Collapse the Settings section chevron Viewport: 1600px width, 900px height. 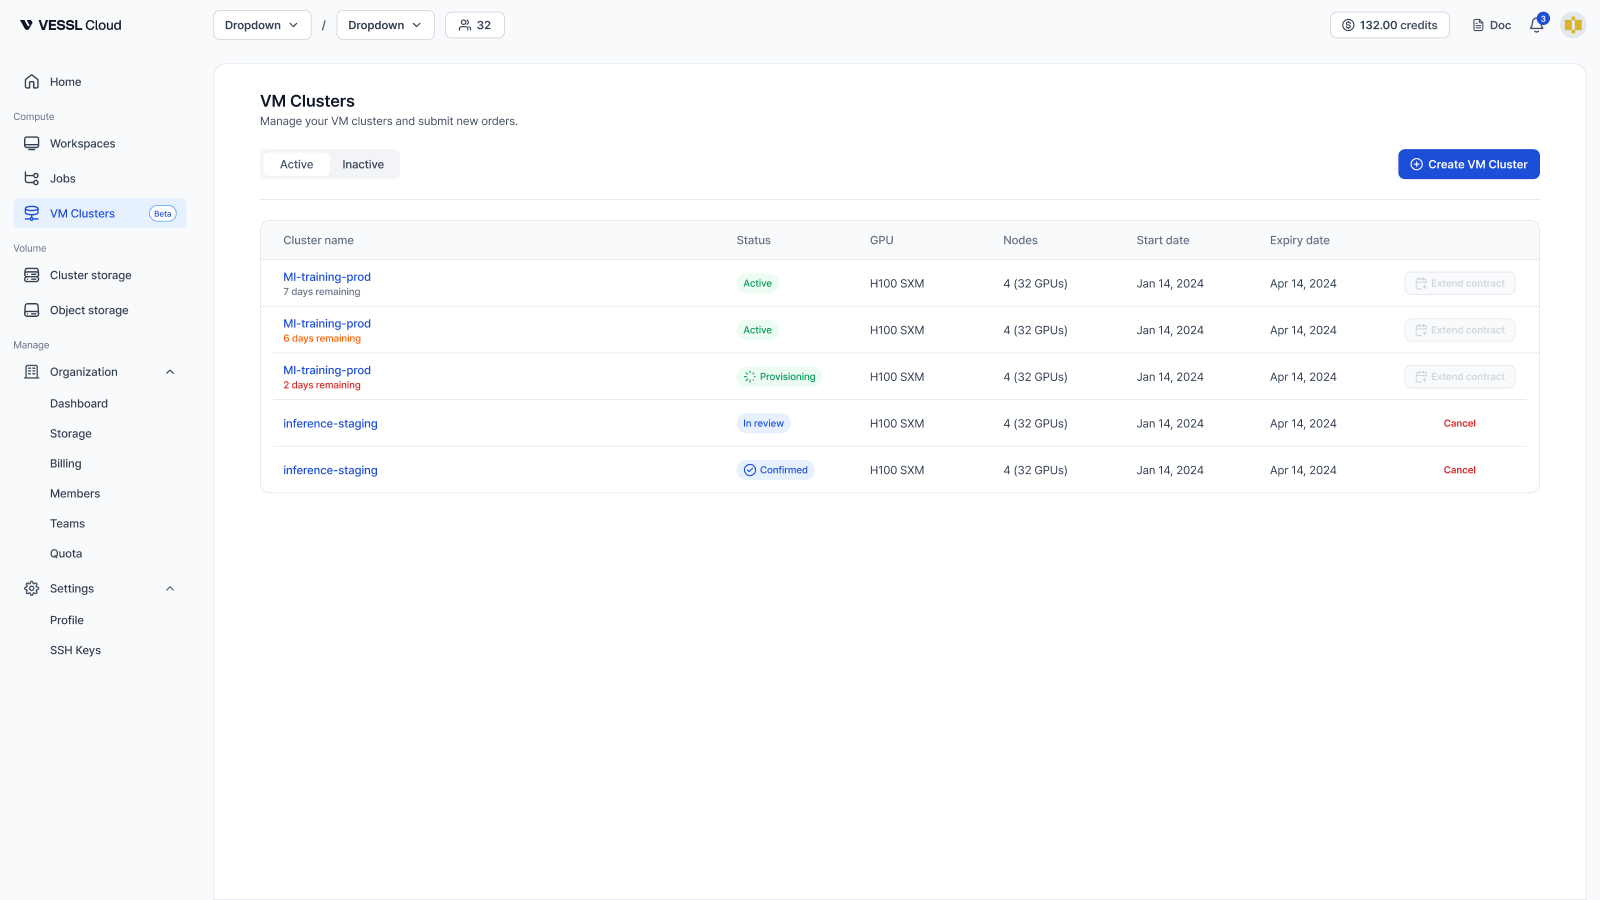tap(170, 589)
